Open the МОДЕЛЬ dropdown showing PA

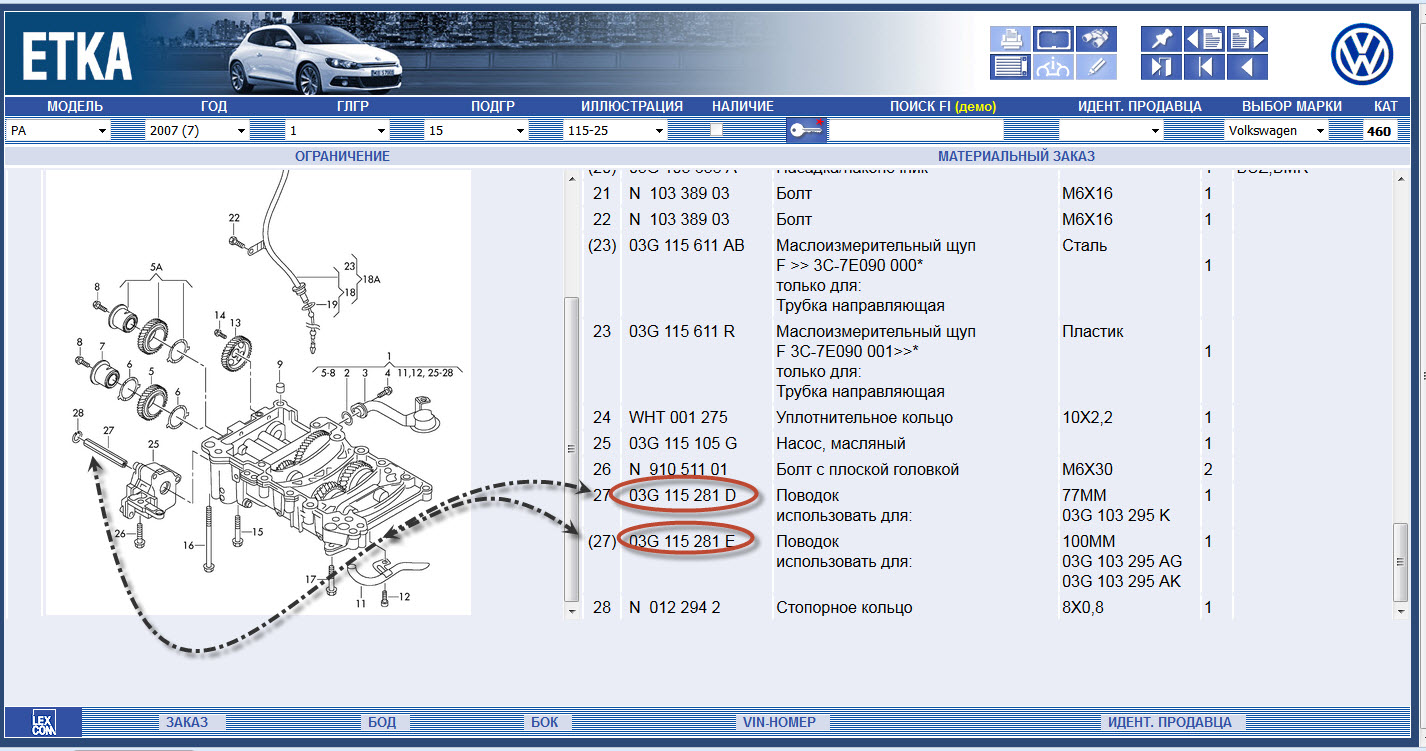(58, 130)
